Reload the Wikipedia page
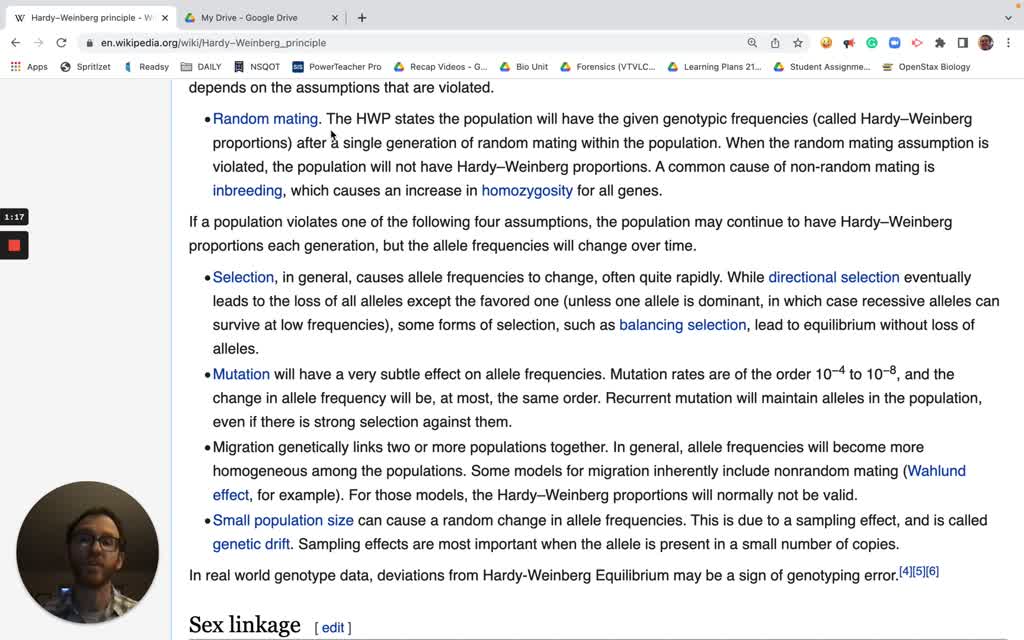Screen dimensions: 1024x640 (x=62, y=43)
